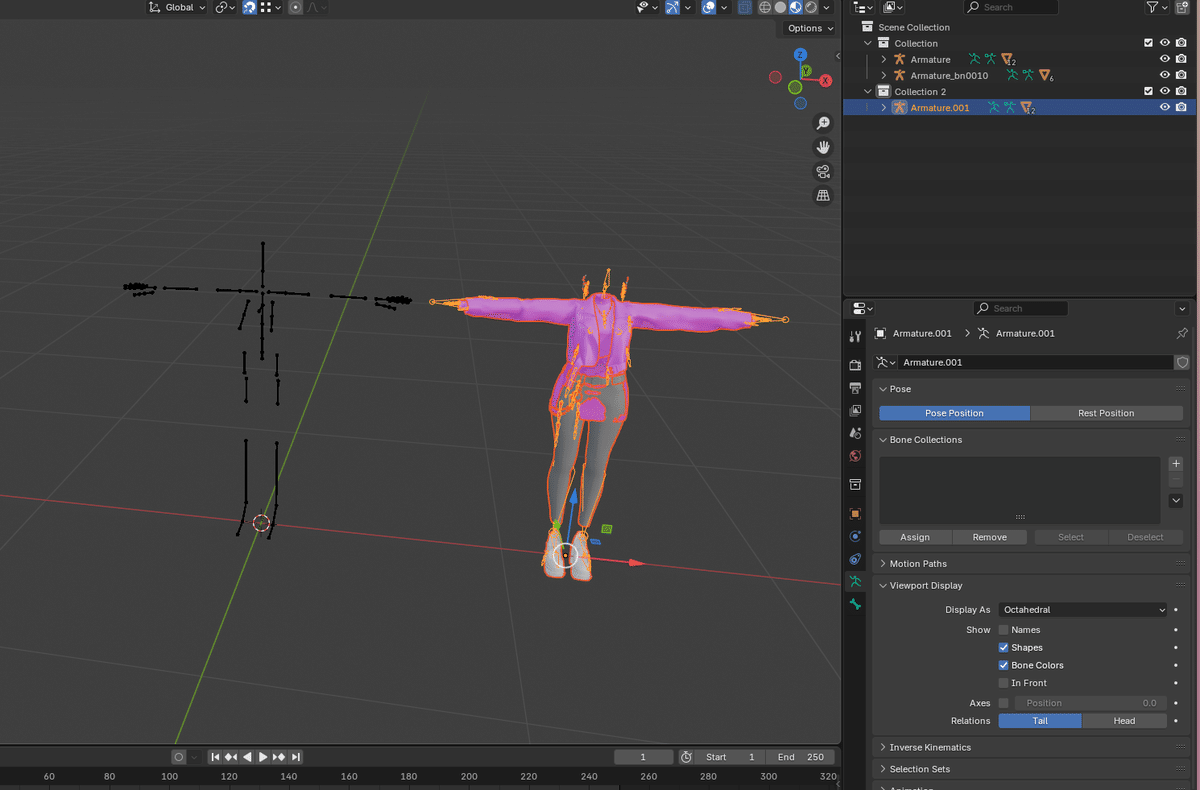
Task: Expand the Inverse Kinematics panel
Action: [x=930, y=748]
